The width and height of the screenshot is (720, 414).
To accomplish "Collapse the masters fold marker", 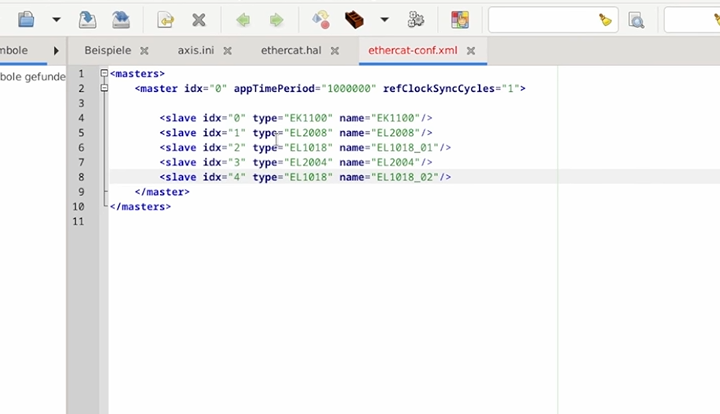I will click(x=104, y=74).
